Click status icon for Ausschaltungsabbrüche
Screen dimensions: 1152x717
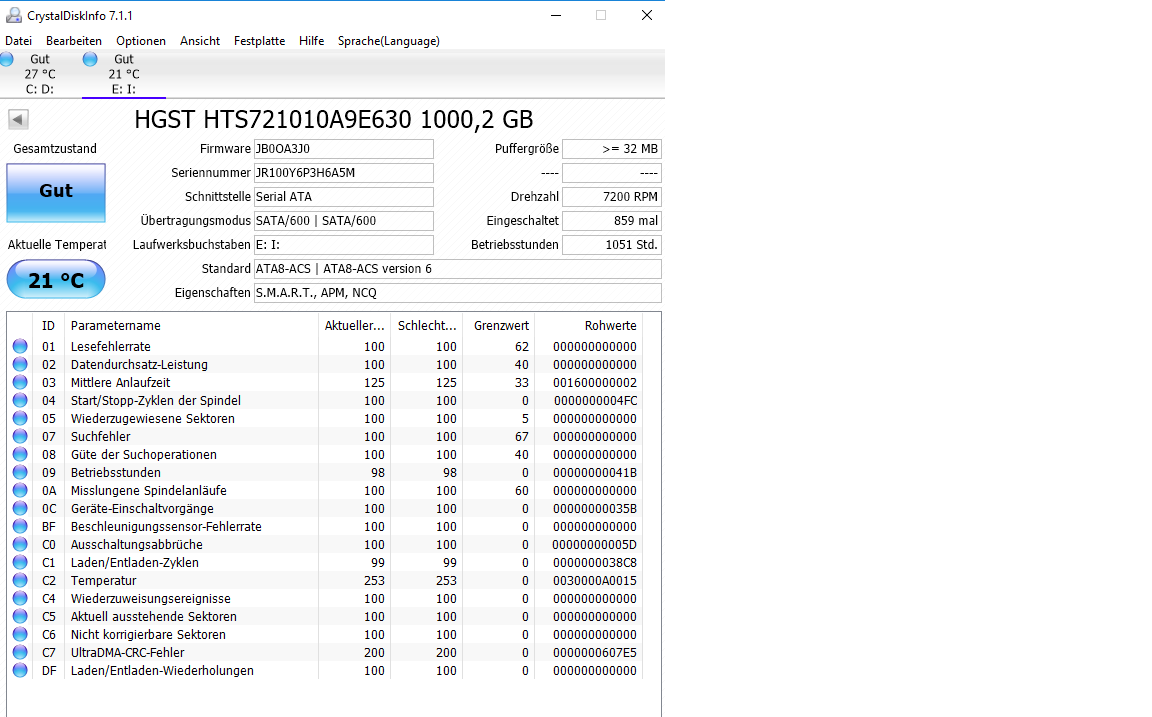coord(20,544)
